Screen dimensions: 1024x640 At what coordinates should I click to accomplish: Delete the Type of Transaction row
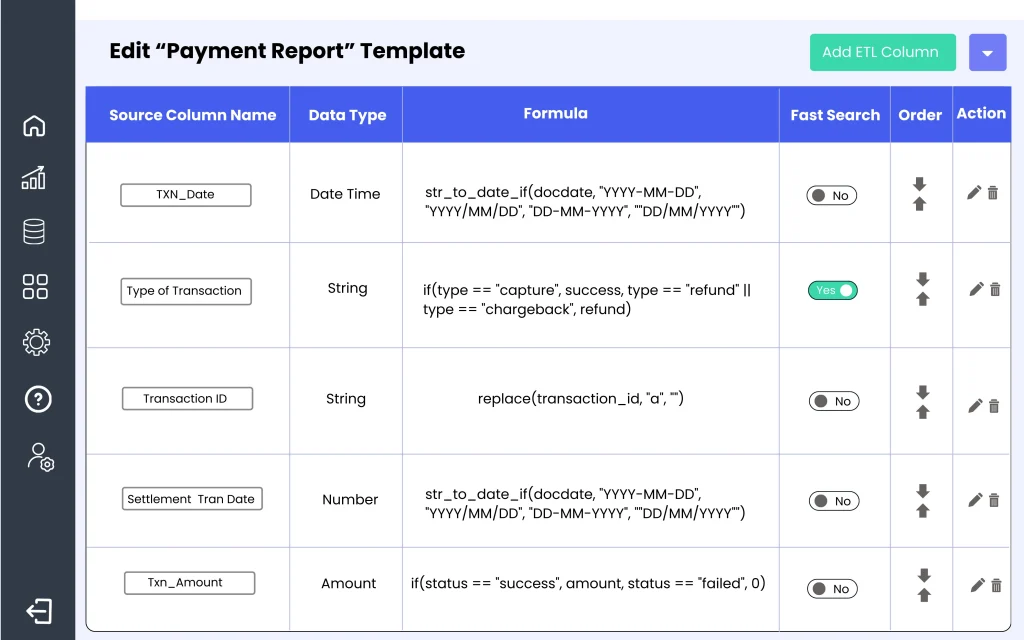(995, 289)
